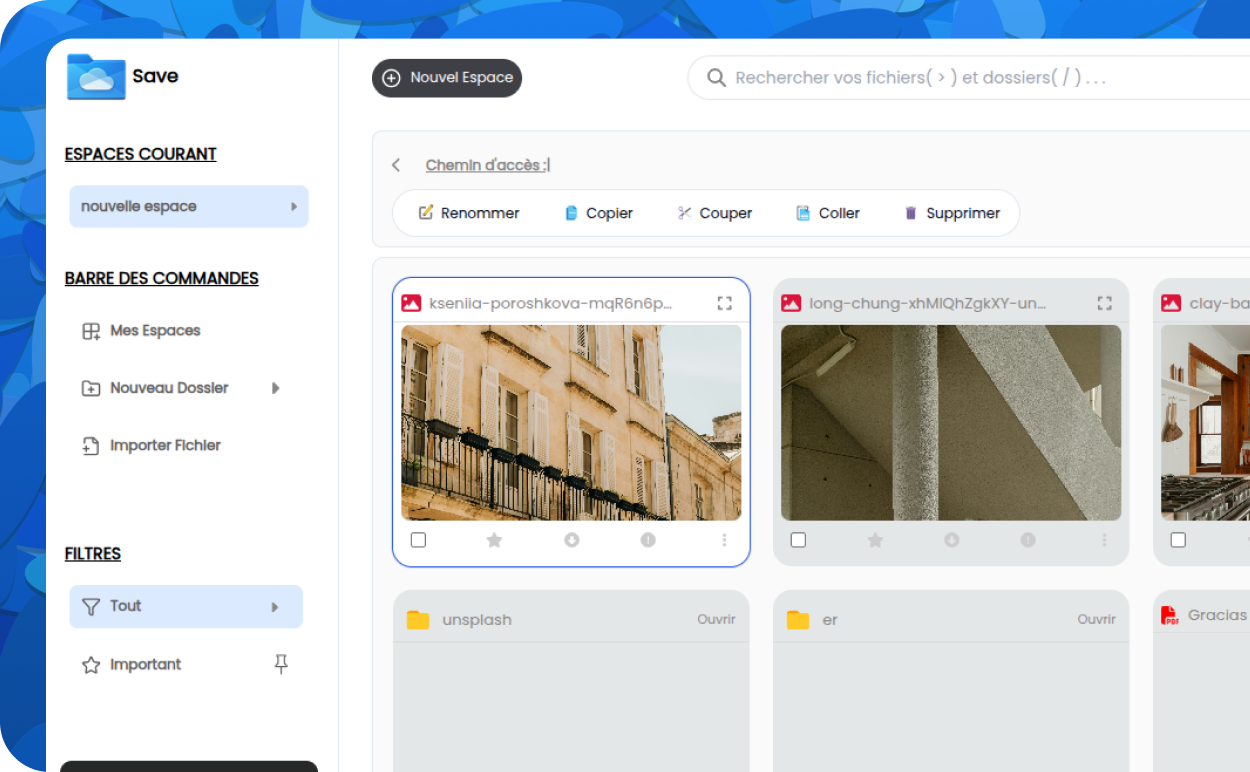This screenshot has width=1250, height=772.
Task: Click the Importer Fichier file icon
Action: pyautogui.click(x=91, y=446)
